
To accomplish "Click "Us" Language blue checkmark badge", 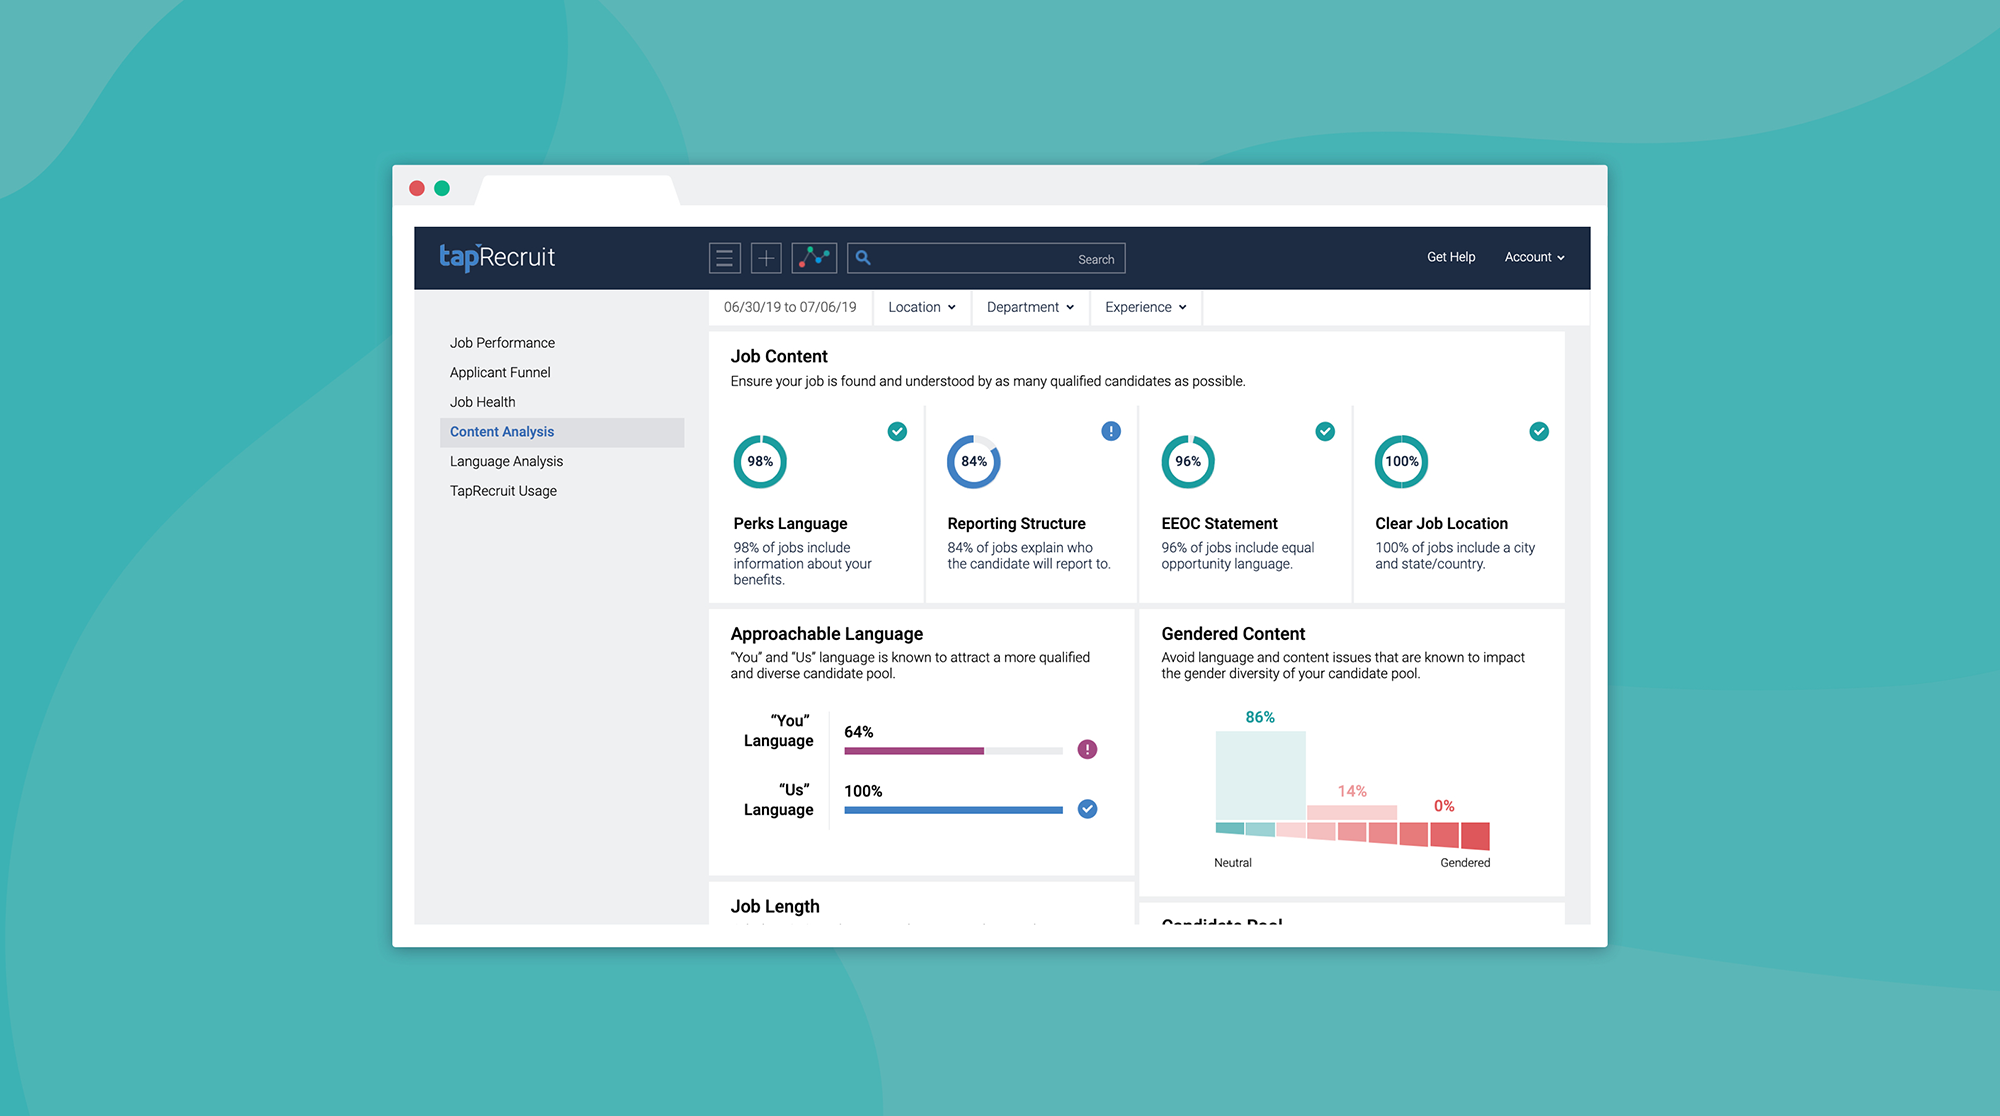I will tap(1087, 809).
